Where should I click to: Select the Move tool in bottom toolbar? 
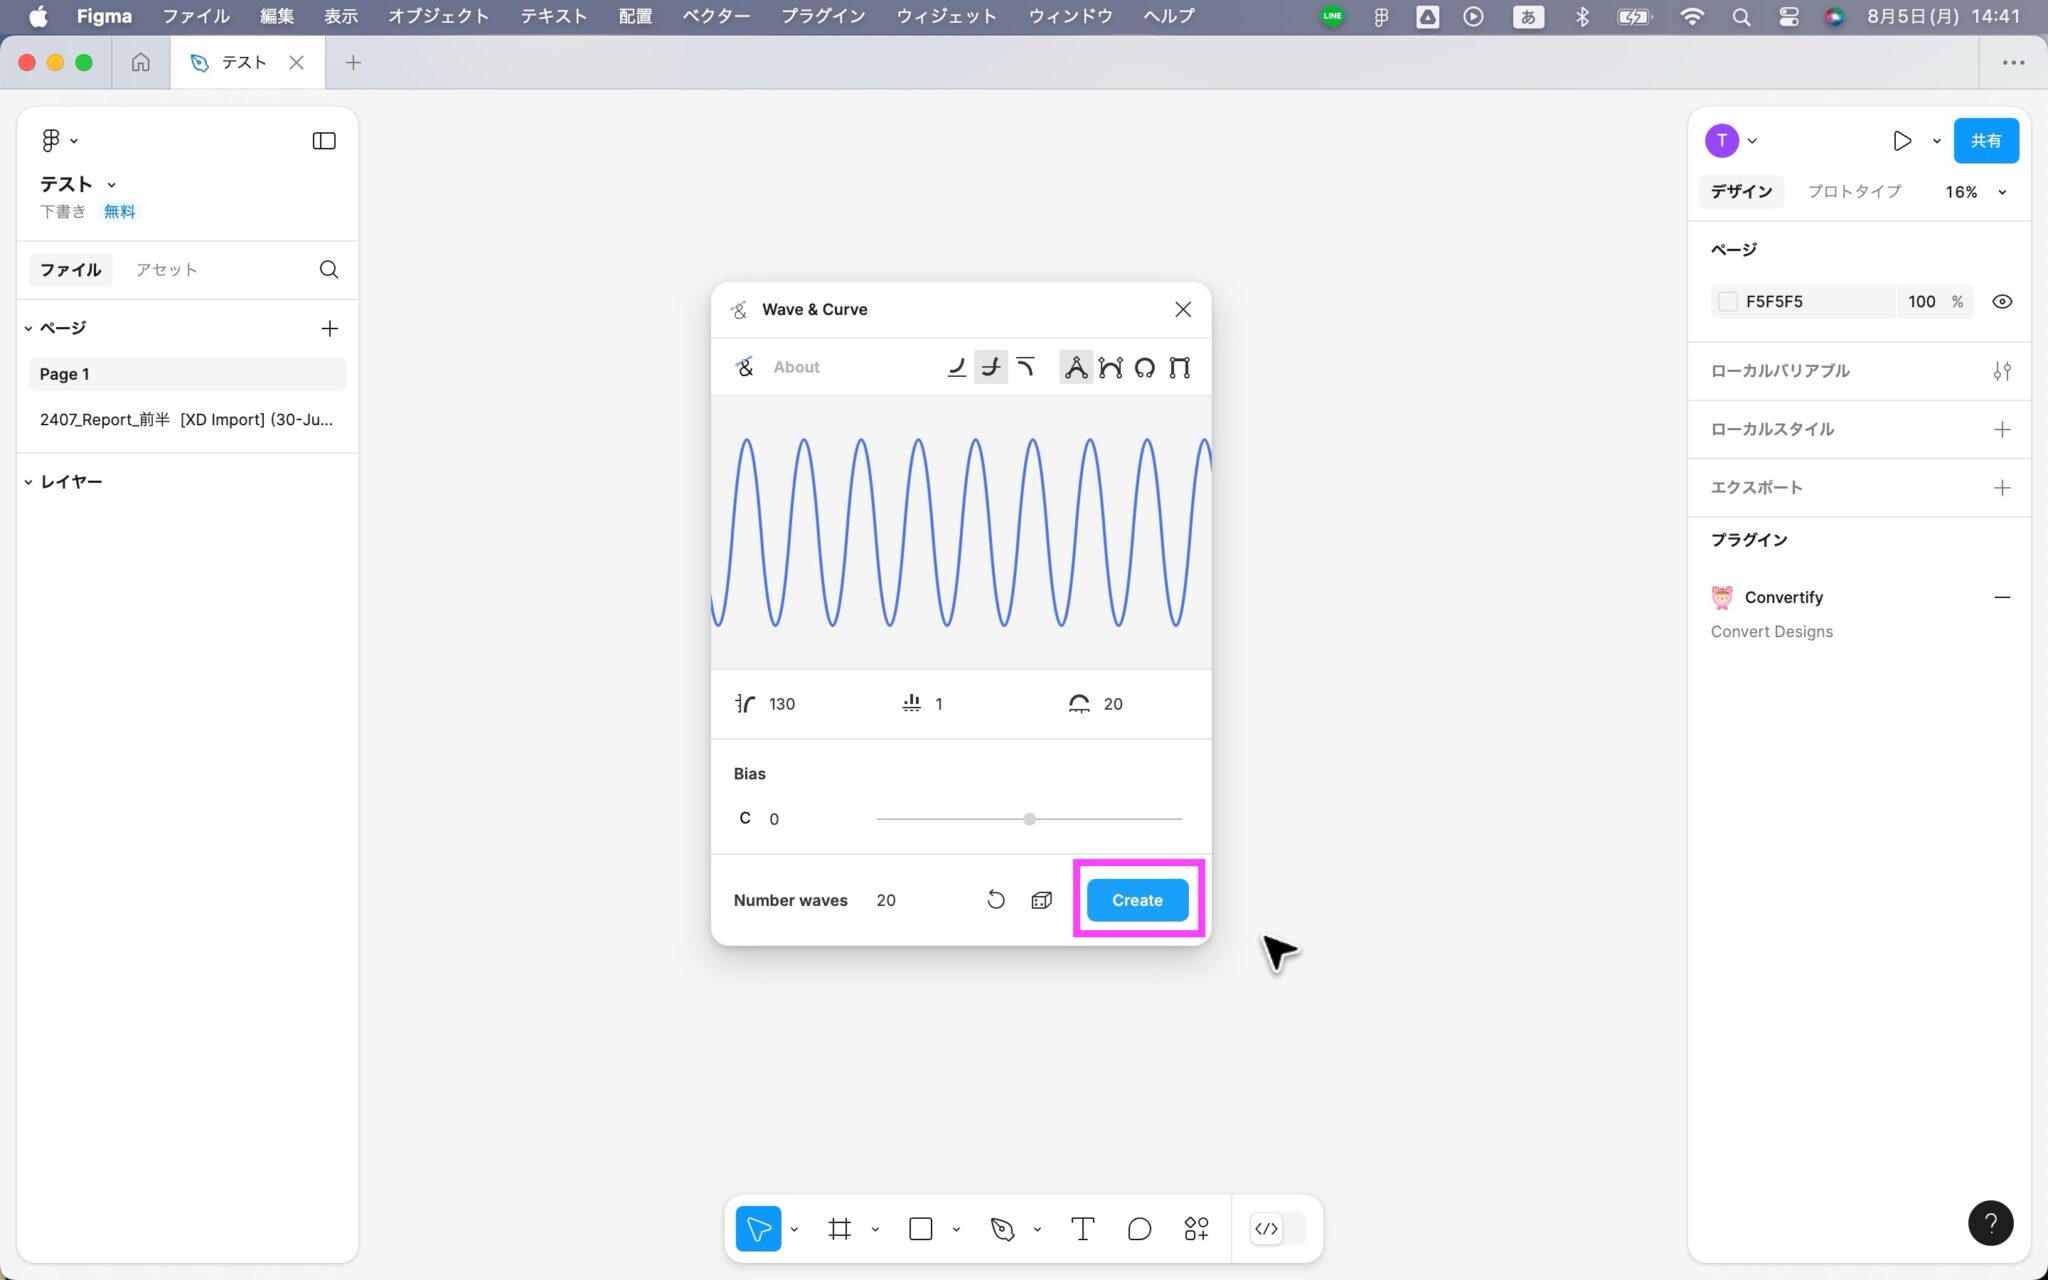tap(758, 1229)
